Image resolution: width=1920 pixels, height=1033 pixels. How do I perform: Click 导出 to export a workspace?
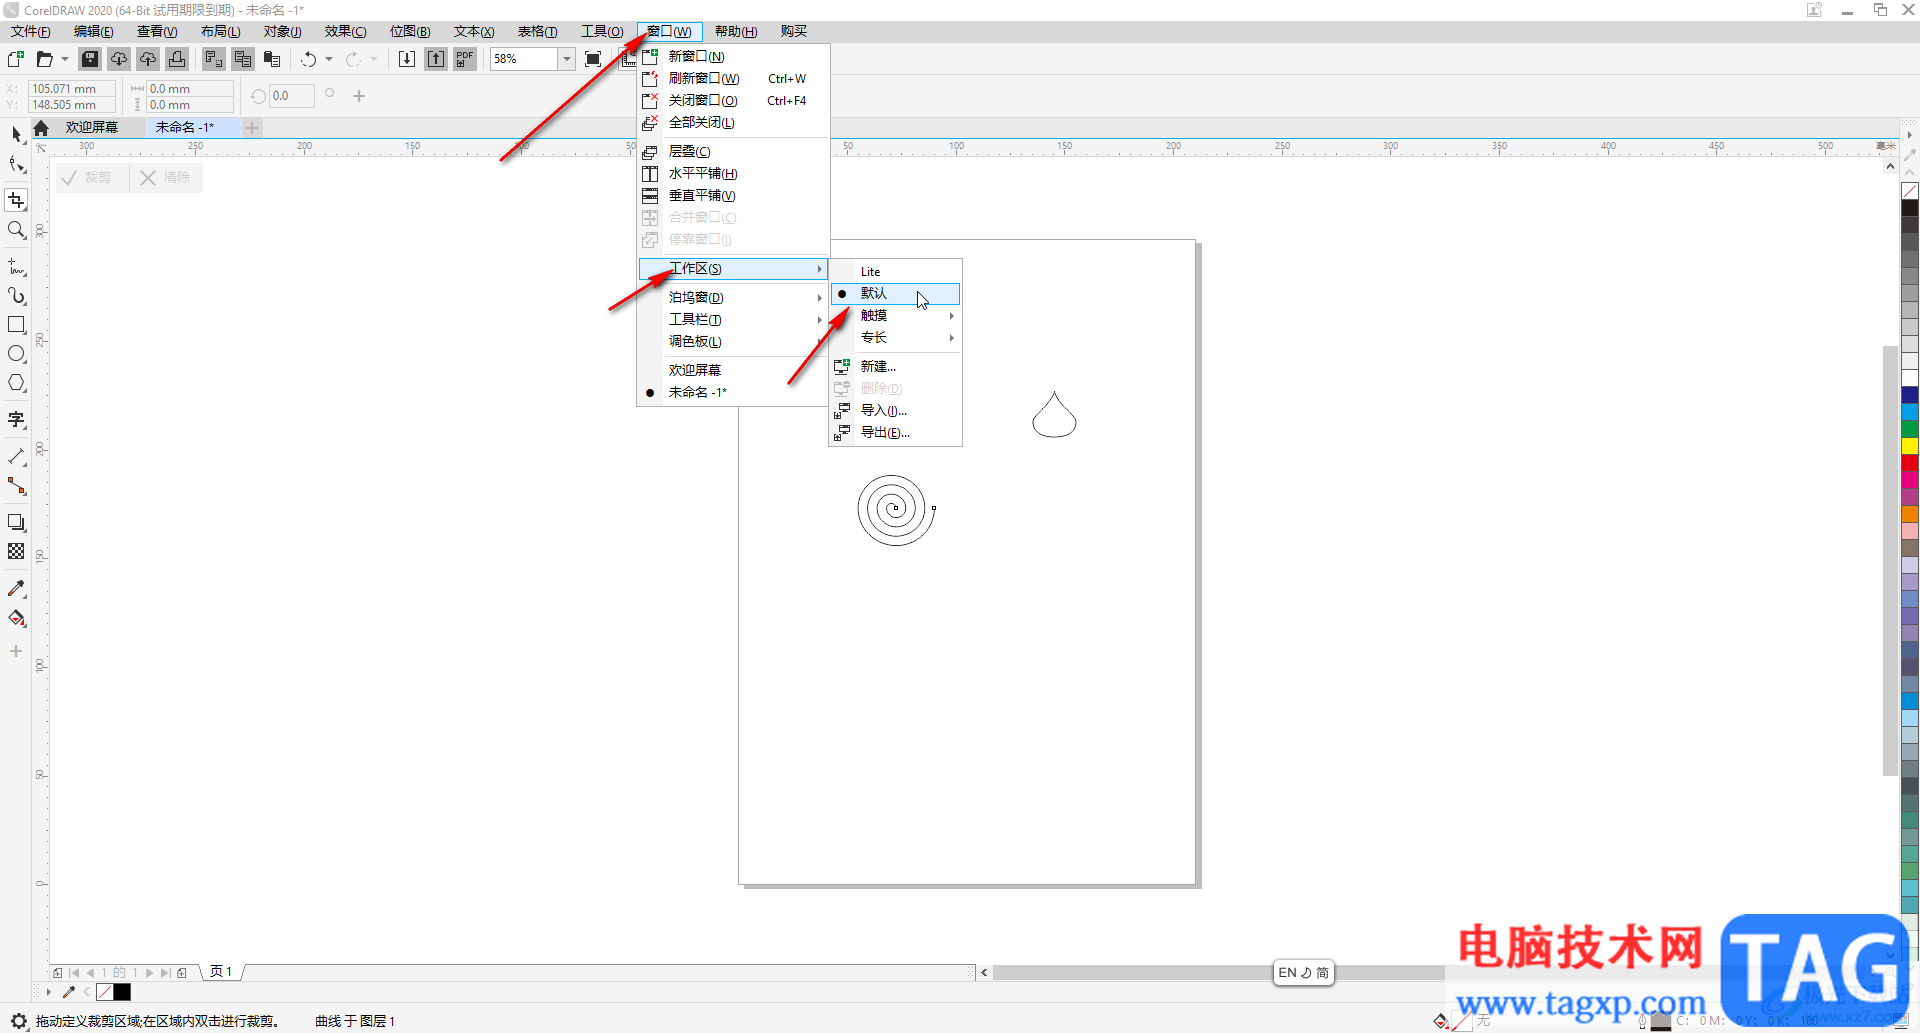click(896, 432)
